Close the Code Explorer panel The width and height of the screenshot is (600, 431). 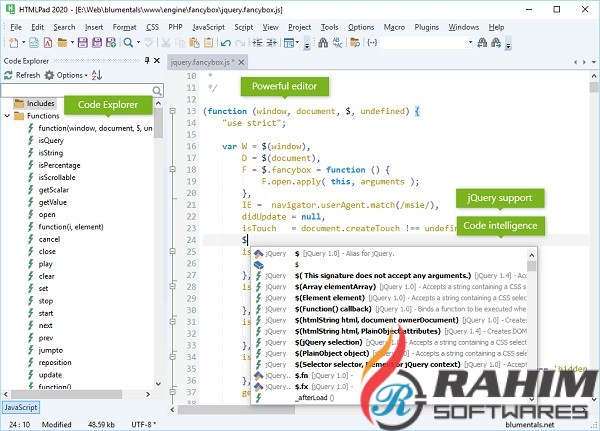tap(157, 60)
